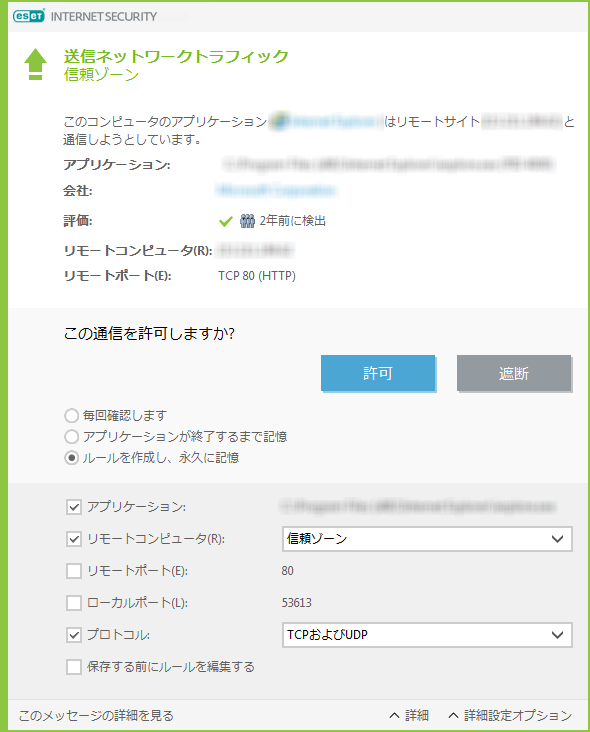This screenshot has height=732, width=590.
Task: Click local port value 53613
Action: tap(296, 603)
